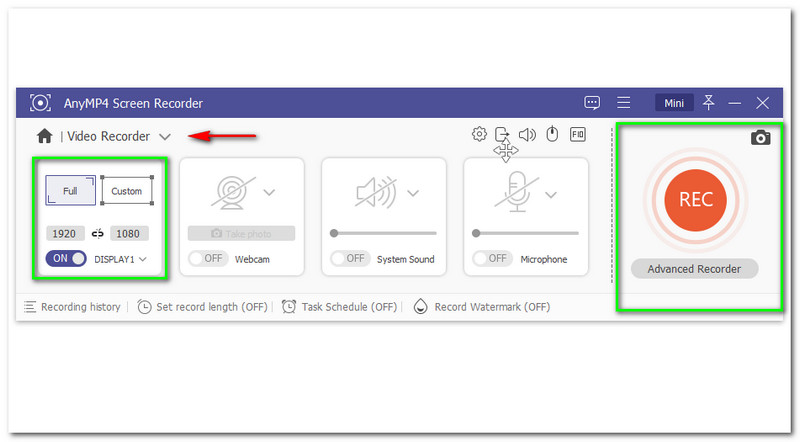This screenshot has width=800, height=442.
Task: Select Custom recording area
Action: tap(127, 191)
